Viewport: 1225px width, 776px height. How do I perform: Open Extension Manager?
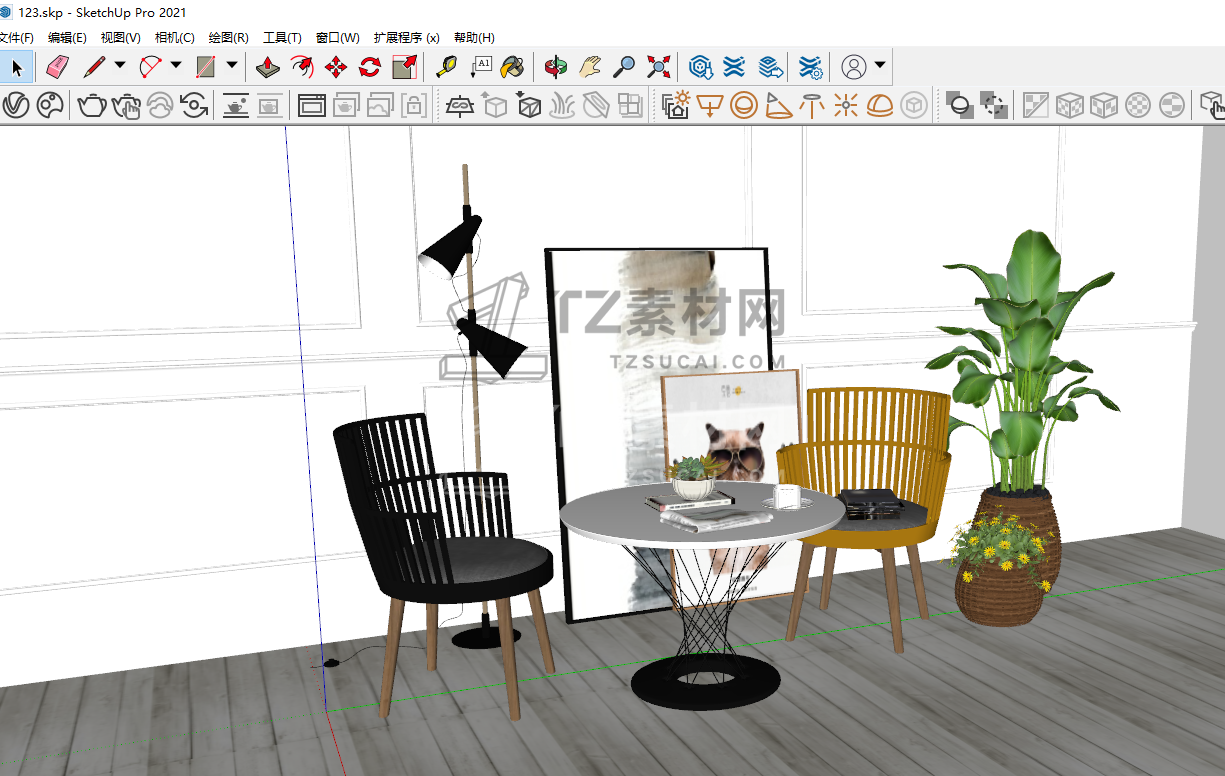(x=811, y=67)
